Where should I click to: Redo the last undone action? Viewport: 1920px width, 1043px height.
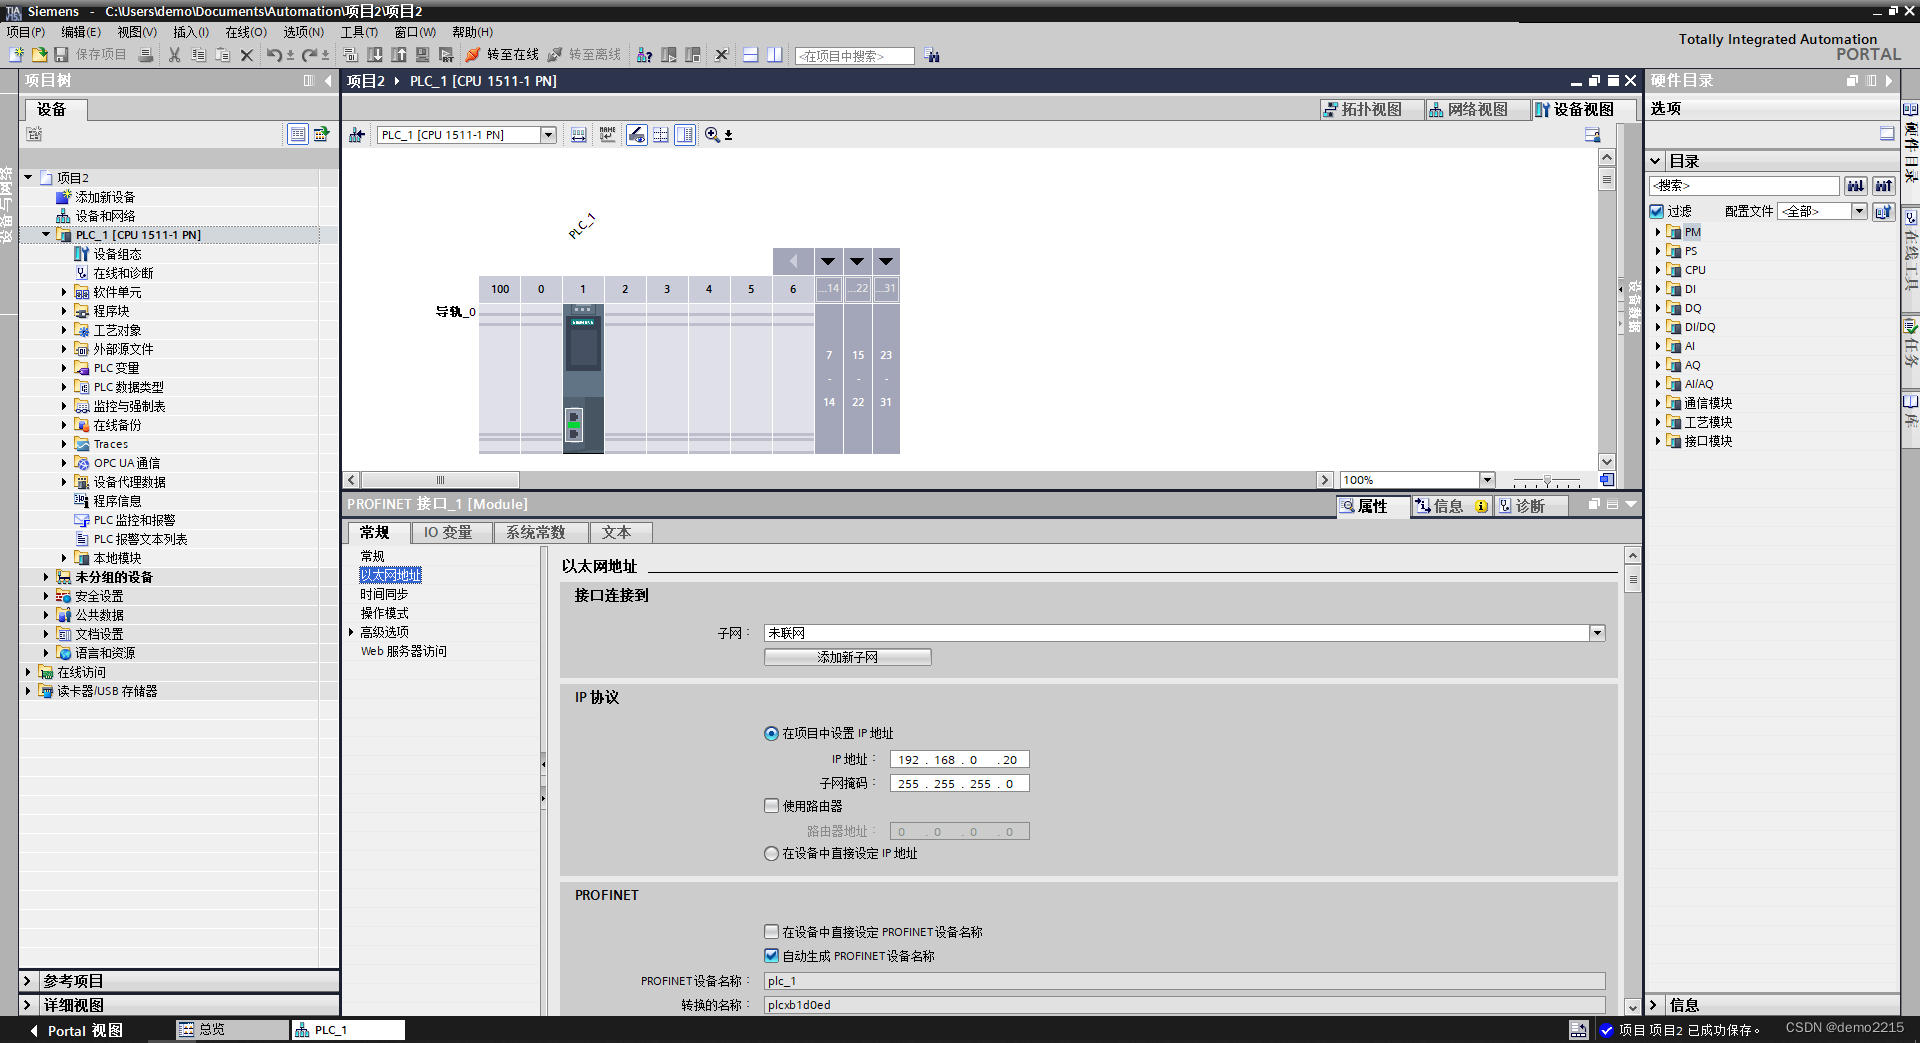click(x=310, y=55)
